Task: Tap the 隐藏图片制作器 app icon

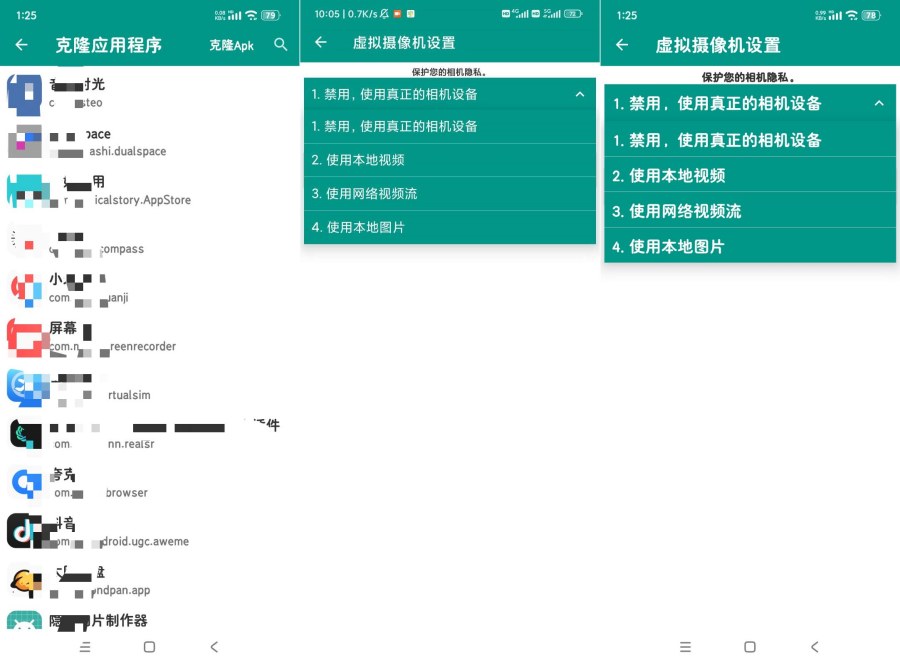Action: [25, 620]
